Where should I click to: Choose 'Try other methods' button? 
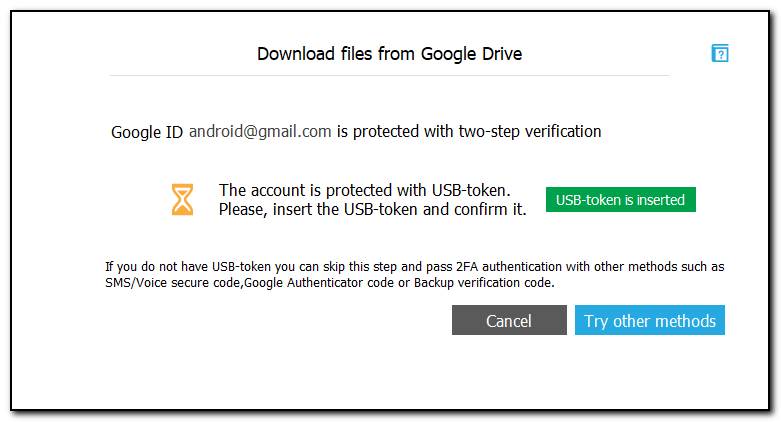click(650, 321)
